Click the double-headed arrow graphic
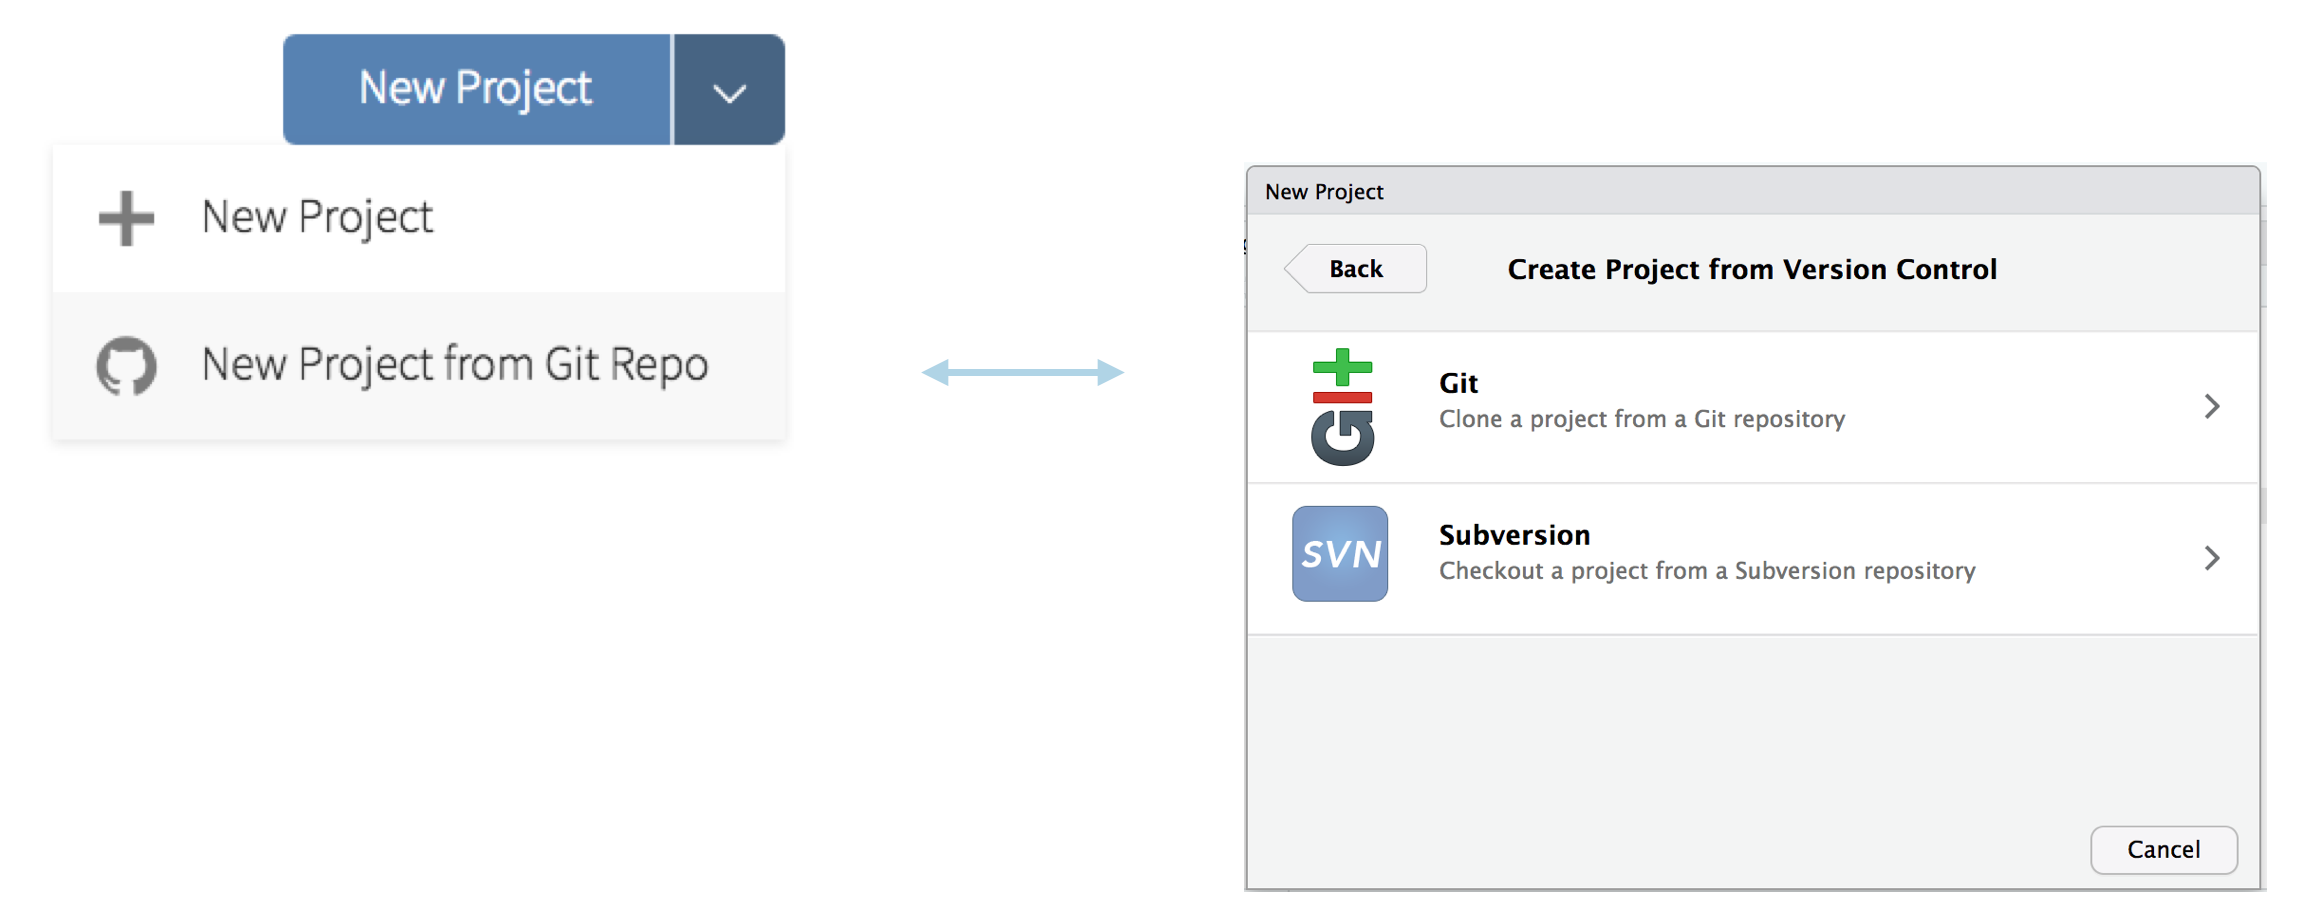 (1022, 372)
